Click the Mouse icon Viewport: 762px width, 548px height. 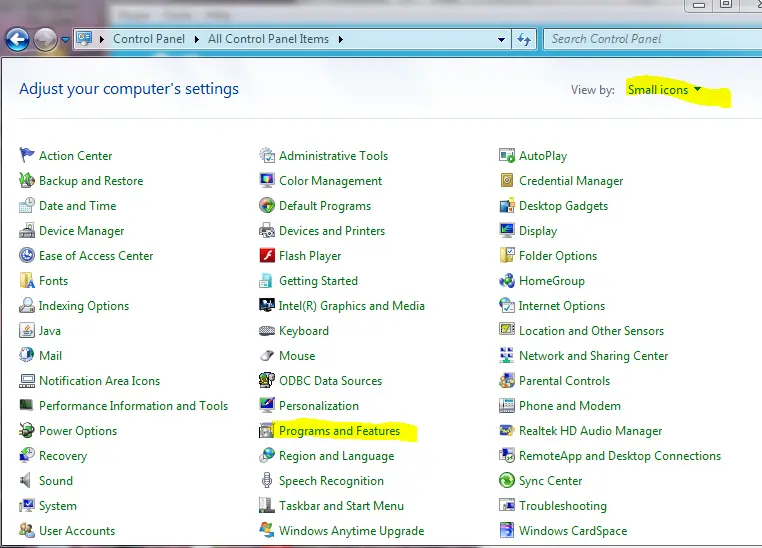tap(267, 355)
